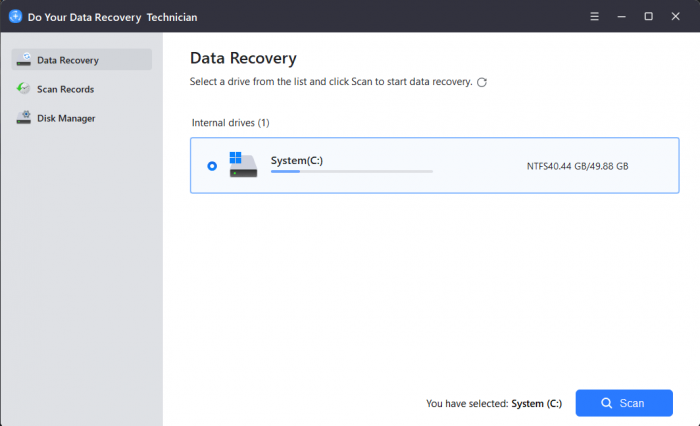Click the magnifier icon in Scan button
The height and width of the screenshot is (426, 700).
(606, 403)
